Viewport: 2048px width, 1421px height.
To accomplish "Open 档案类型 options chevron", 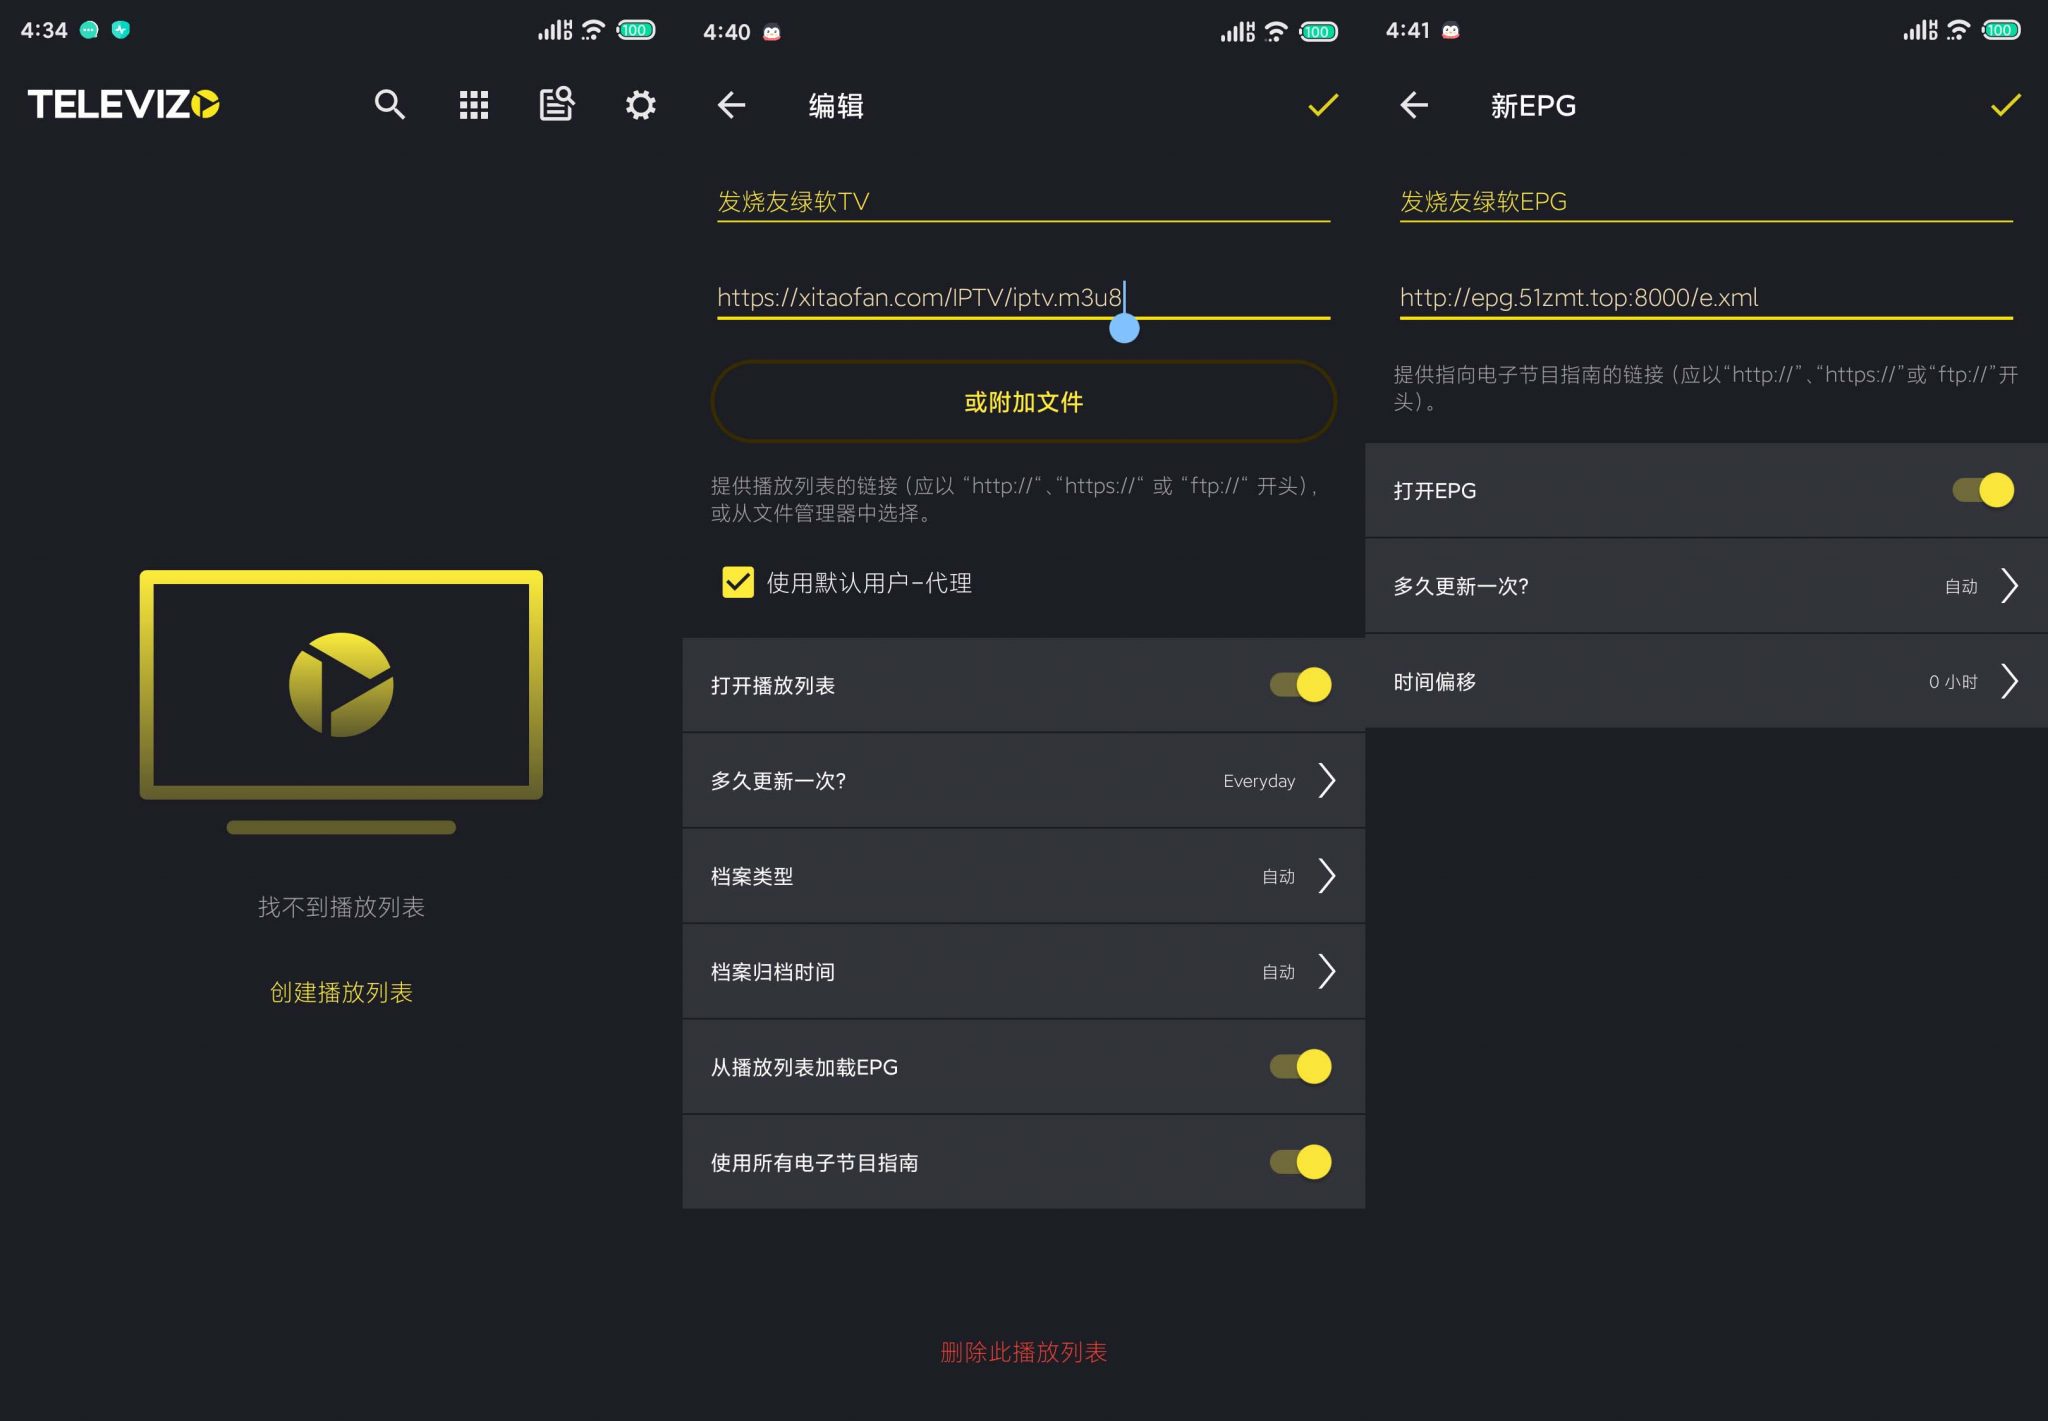I will coord(1326,876).
